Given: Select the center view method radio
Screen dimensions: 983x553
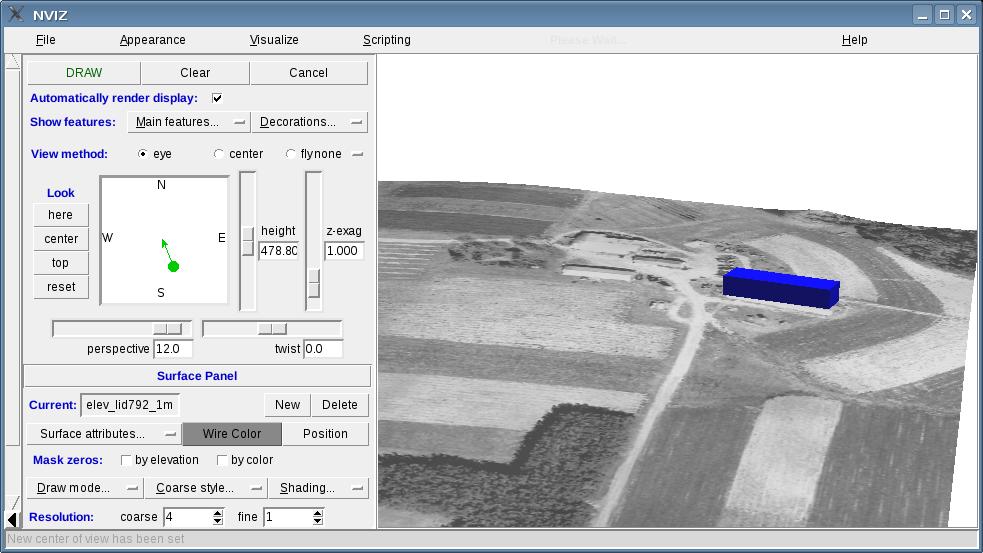Looking at the screenshot, I should pyautogui.click(x=219, y=154).
